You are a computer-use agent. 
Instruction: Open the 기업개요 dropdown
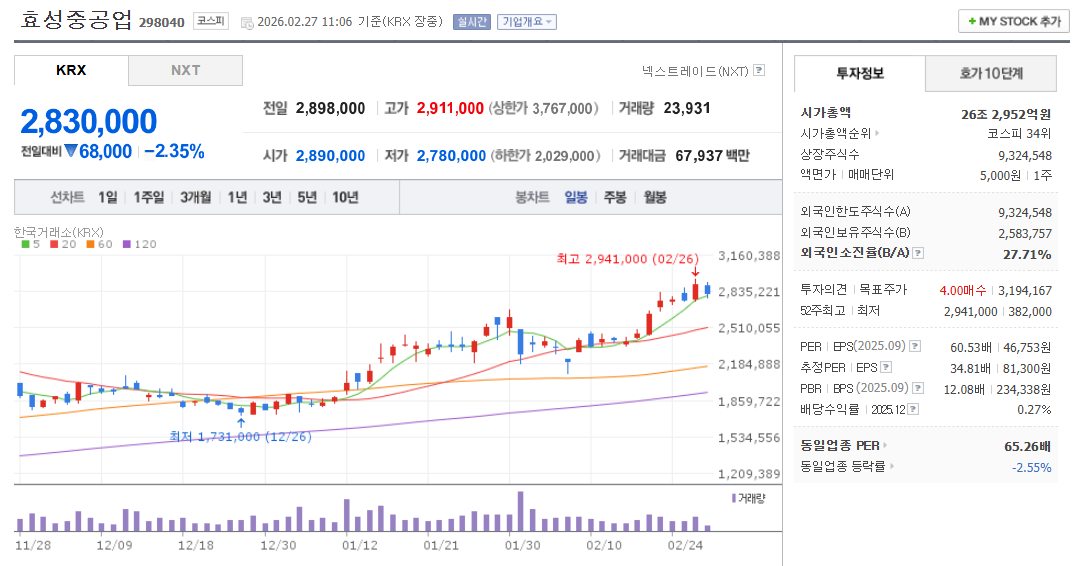tap(527, 22)
